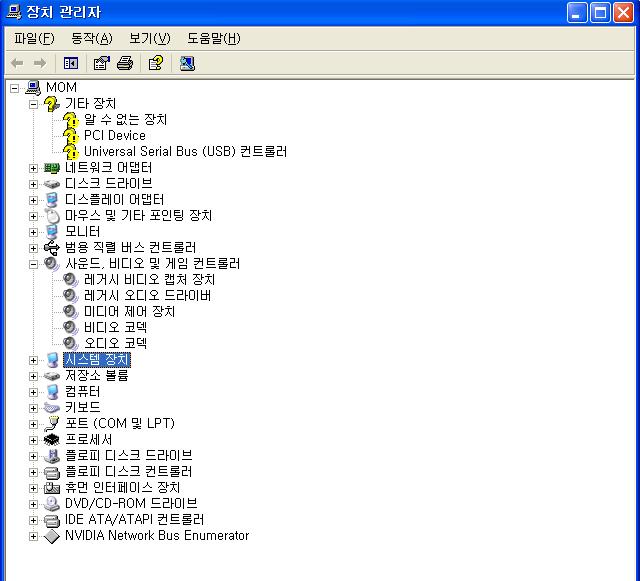Select the 알 수 없는 장치 label
Image resolution: width=640 pixels, height=581 pixels.
point(126,120)
